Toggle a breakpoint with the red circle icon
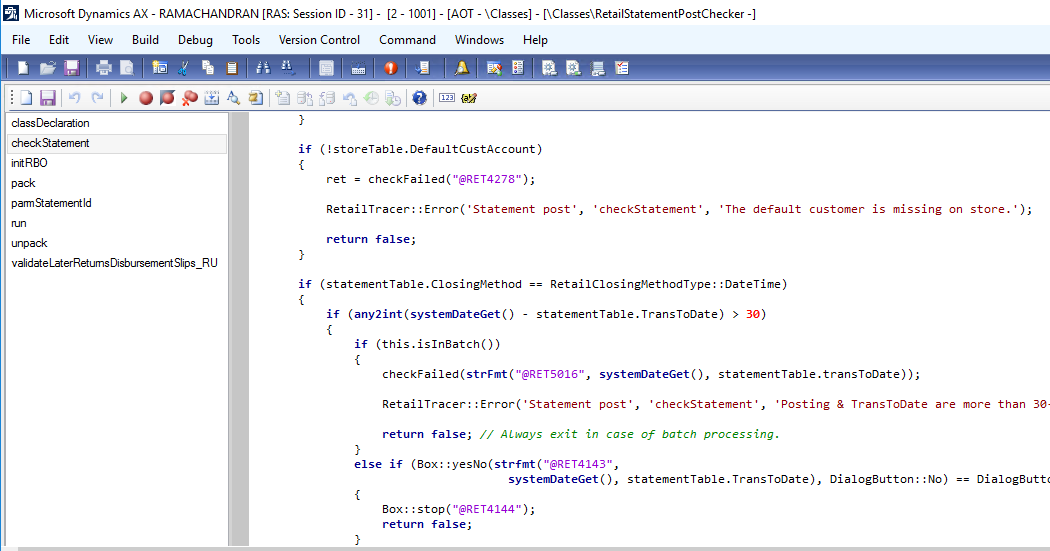The width and height of the screenshot is (1050, 551). (145, 98)
